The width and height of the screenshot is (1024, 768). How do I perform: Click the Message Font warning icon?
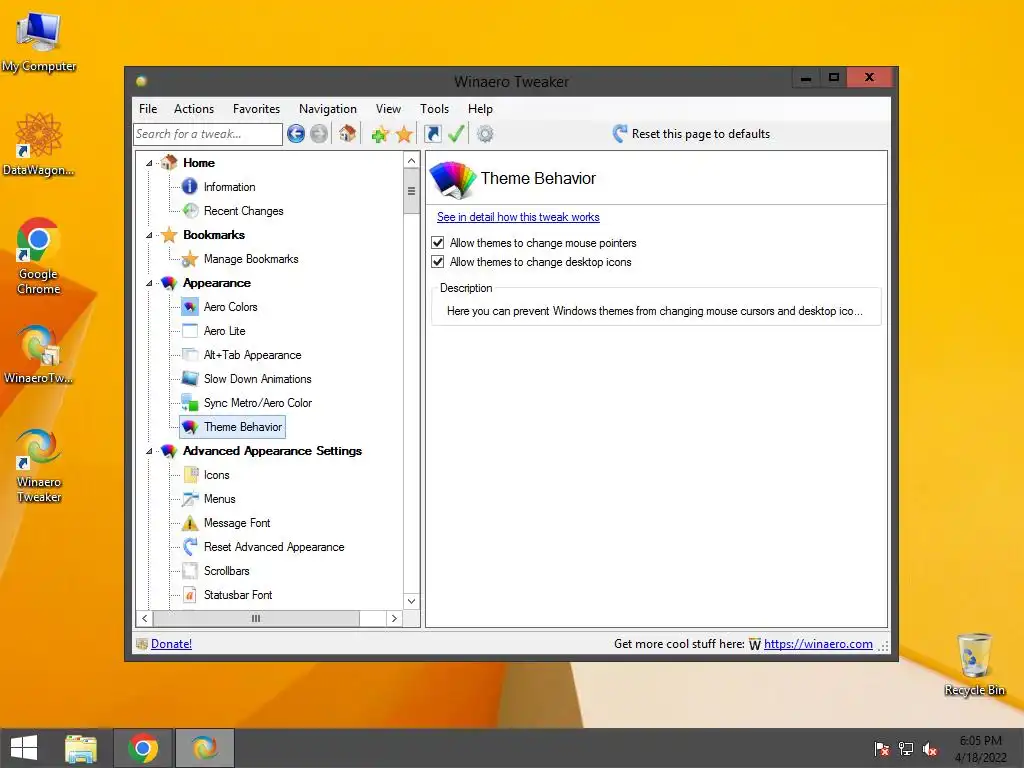pyautogui.click(x=189, y=523)
